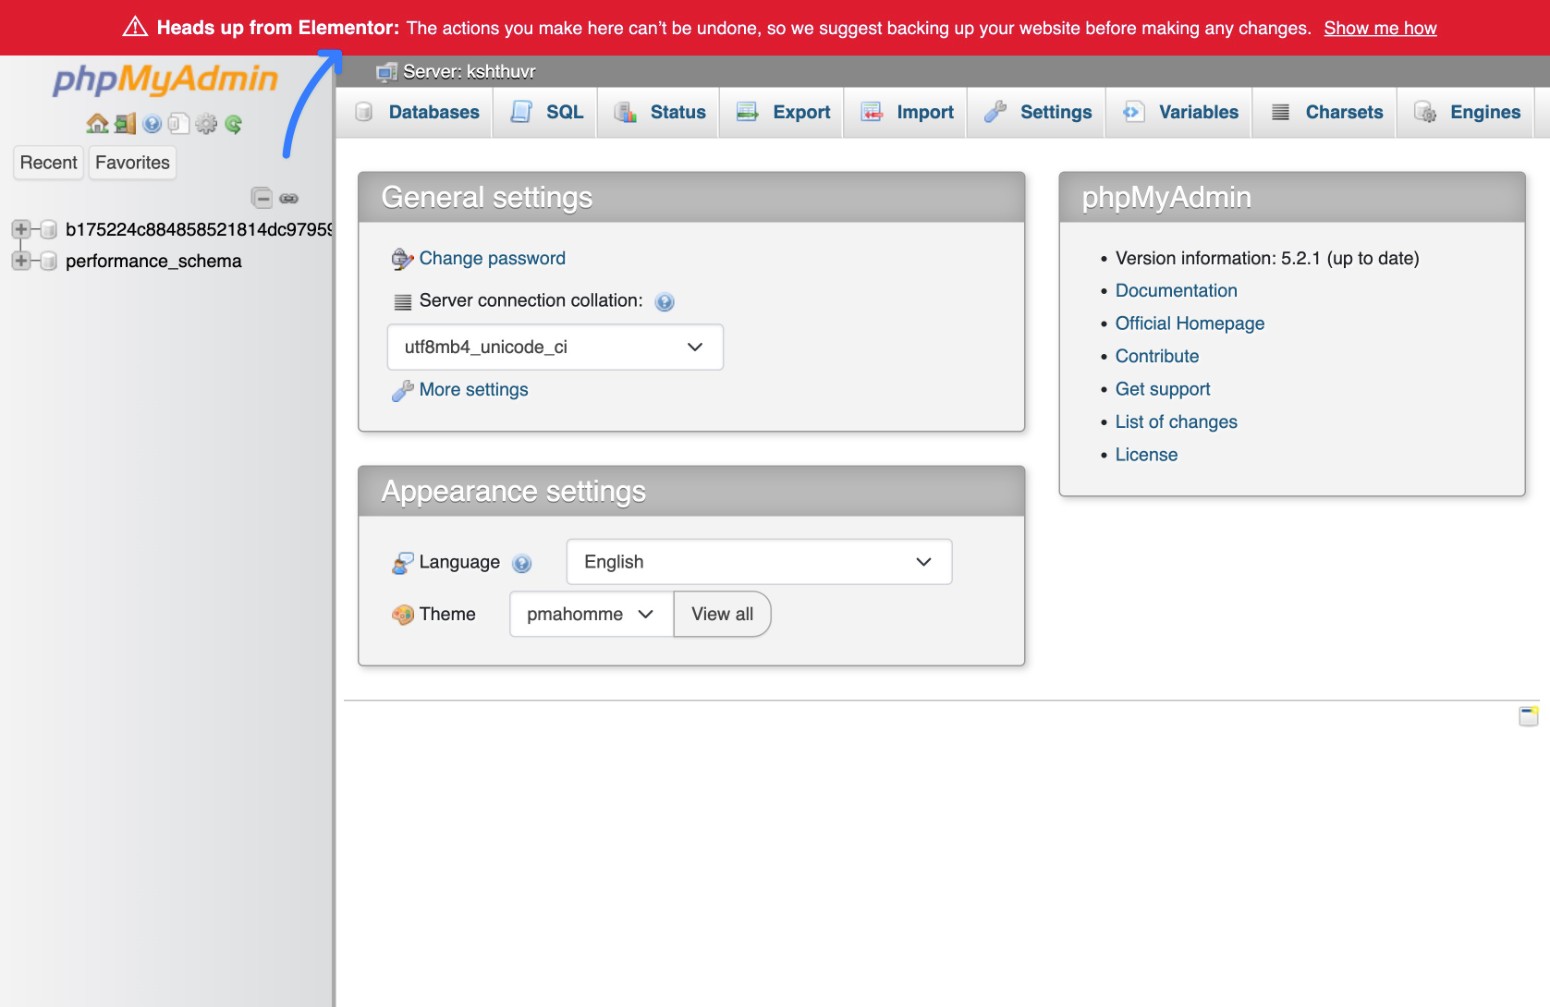1550x1007 pixels.
Task: Click the Change password link
Action: pyautogui.click(x=492, y=259)
